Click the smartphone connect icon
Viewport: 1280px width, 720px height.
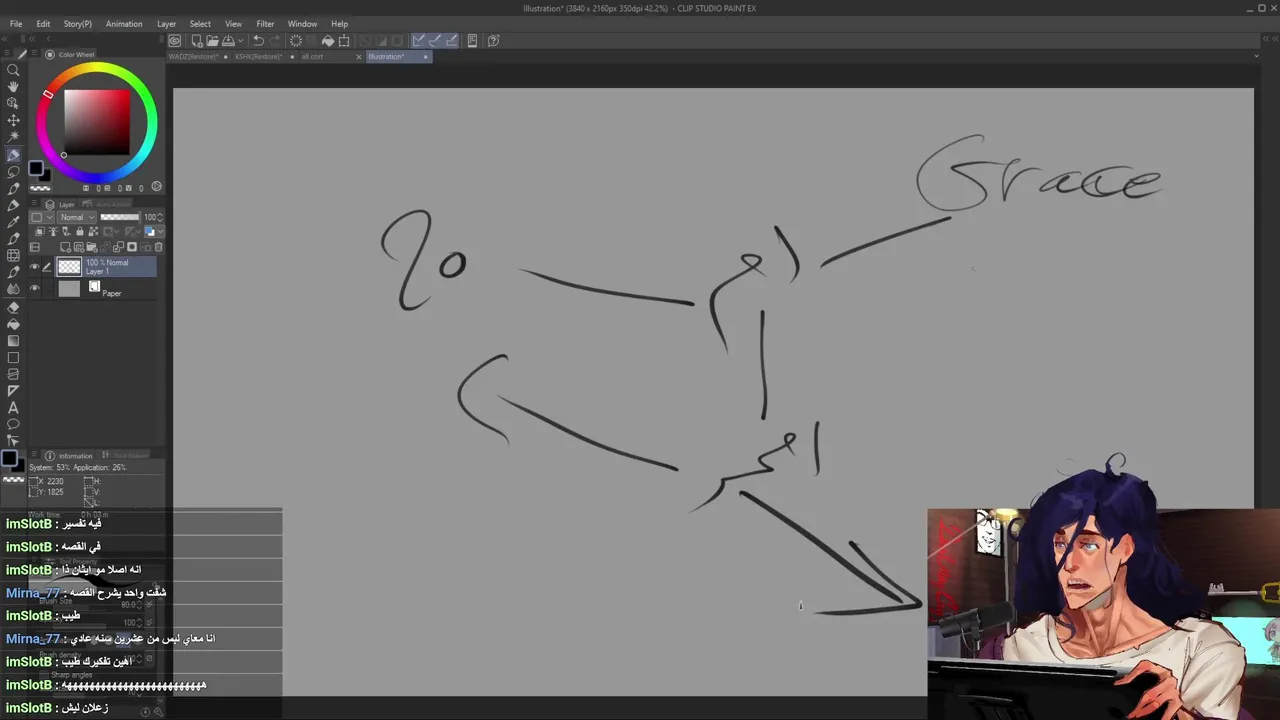coord(472,41)
